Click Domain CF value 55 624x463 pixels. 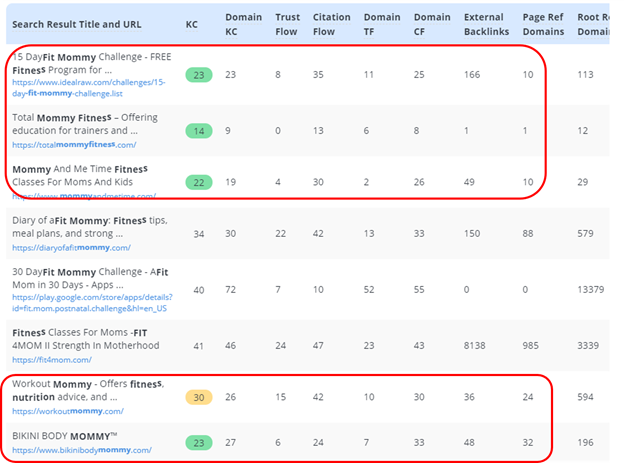click(x=419, y=289)
